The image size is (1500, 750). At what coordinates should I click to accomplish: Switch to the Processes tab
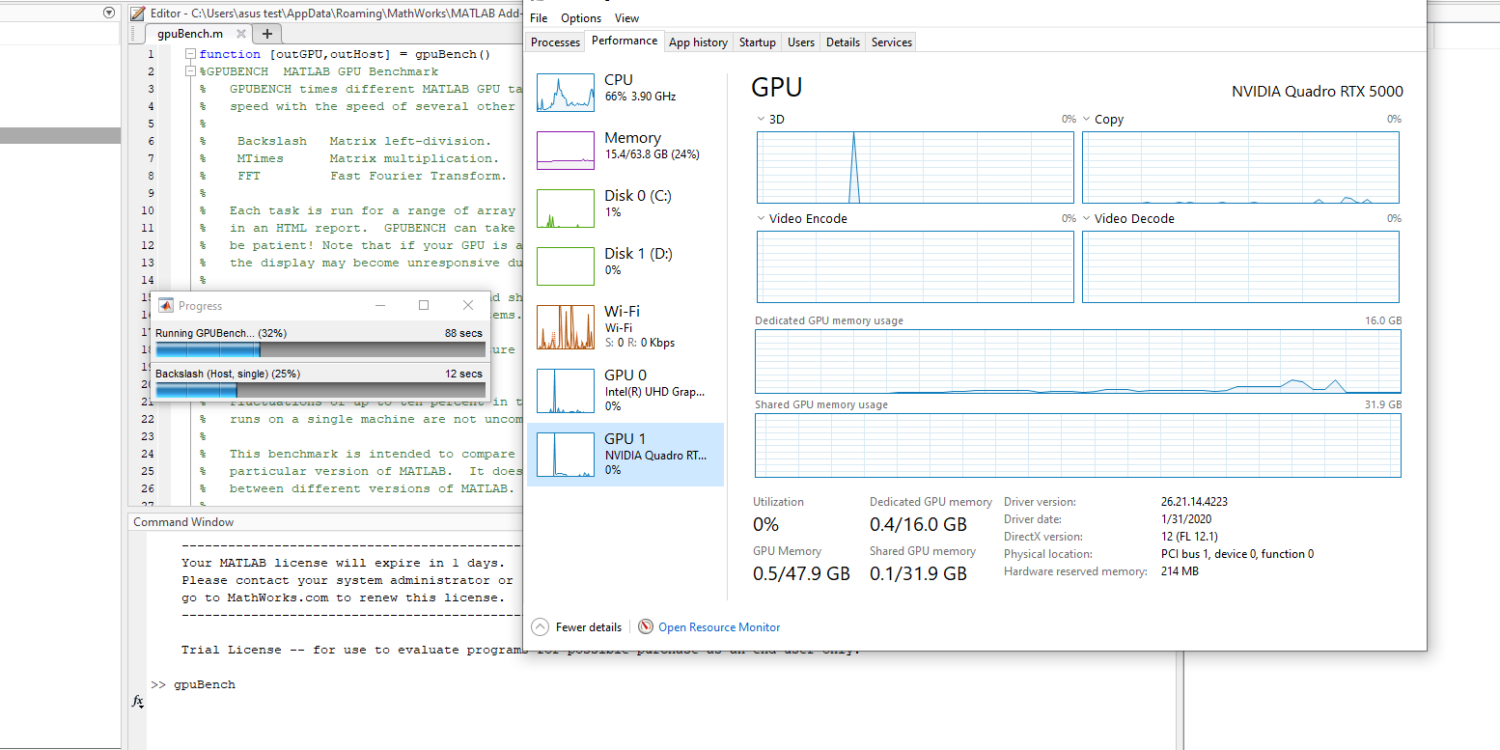pos(555,42)
